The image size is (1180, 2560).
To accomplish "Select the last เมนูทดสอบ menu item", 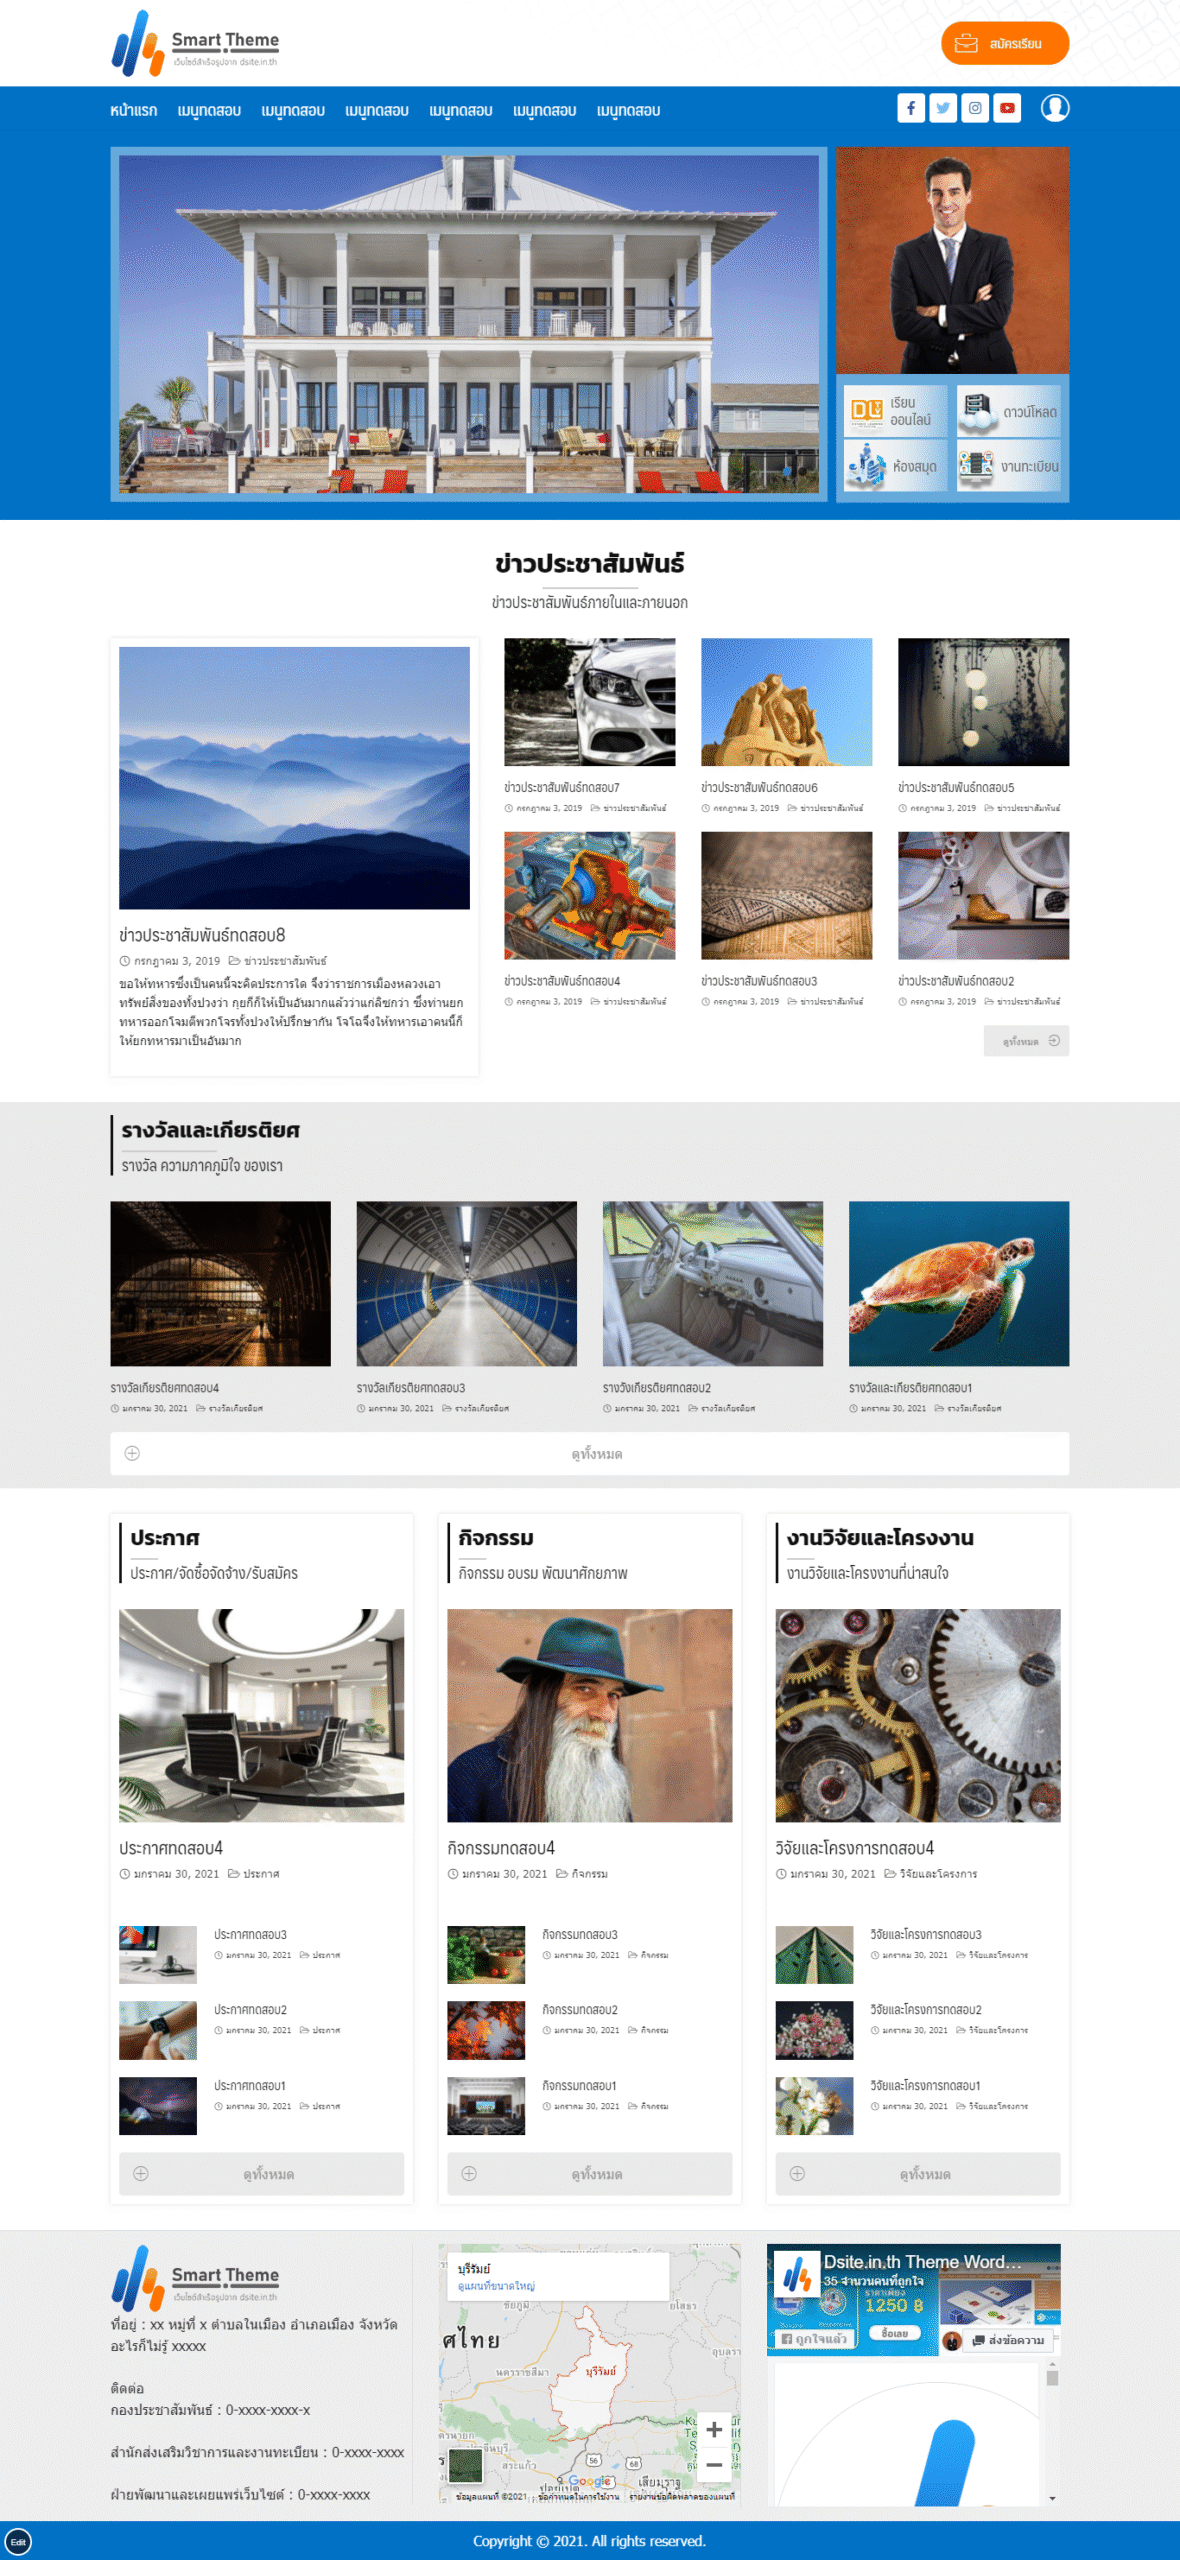I will tap(628, 110).
